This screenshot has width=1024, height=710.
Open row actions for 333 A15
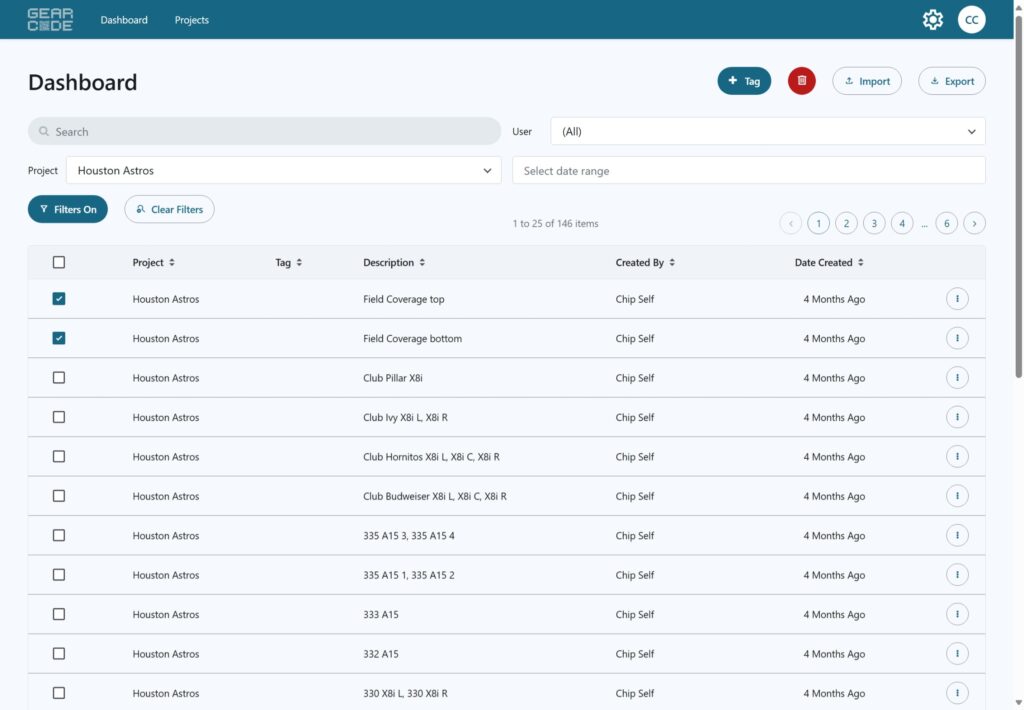click(957, 614)
